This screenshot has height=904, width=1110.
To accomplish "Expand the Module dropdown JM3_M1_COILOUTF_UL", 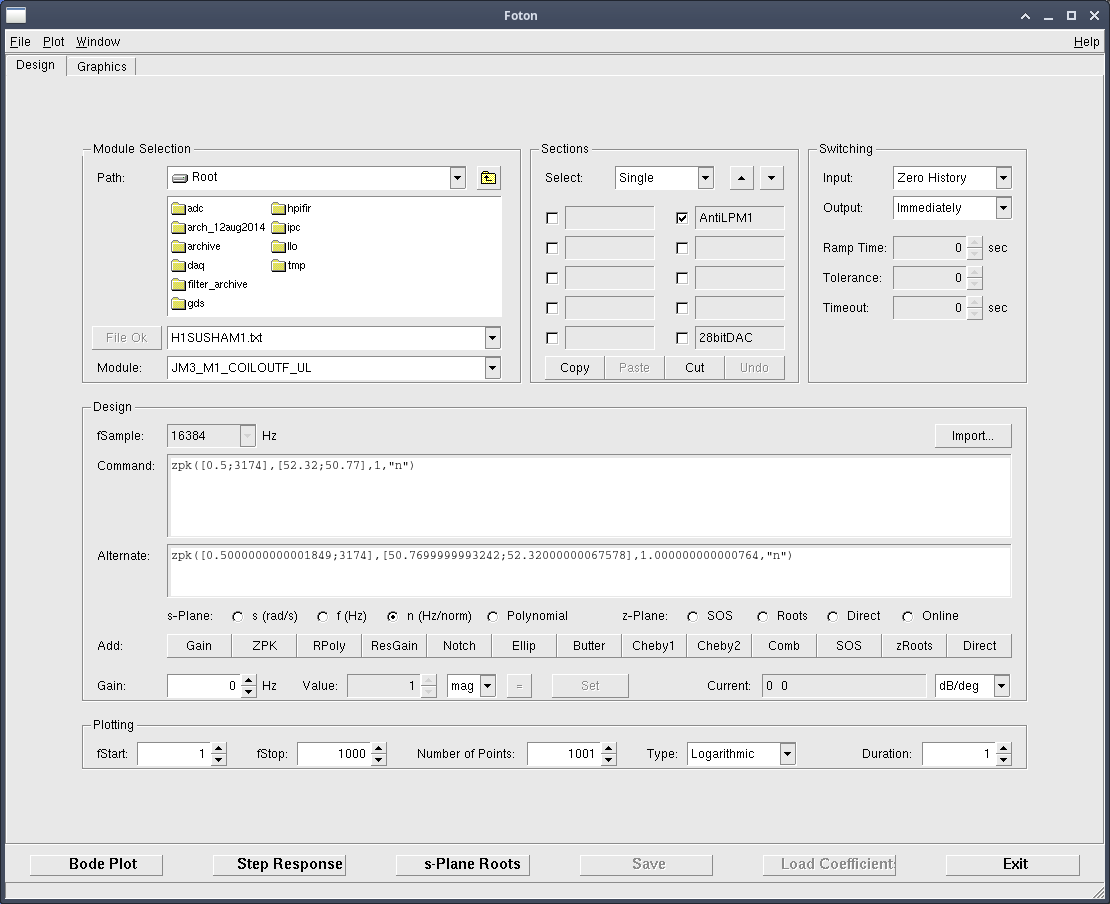I will [492, 368].
